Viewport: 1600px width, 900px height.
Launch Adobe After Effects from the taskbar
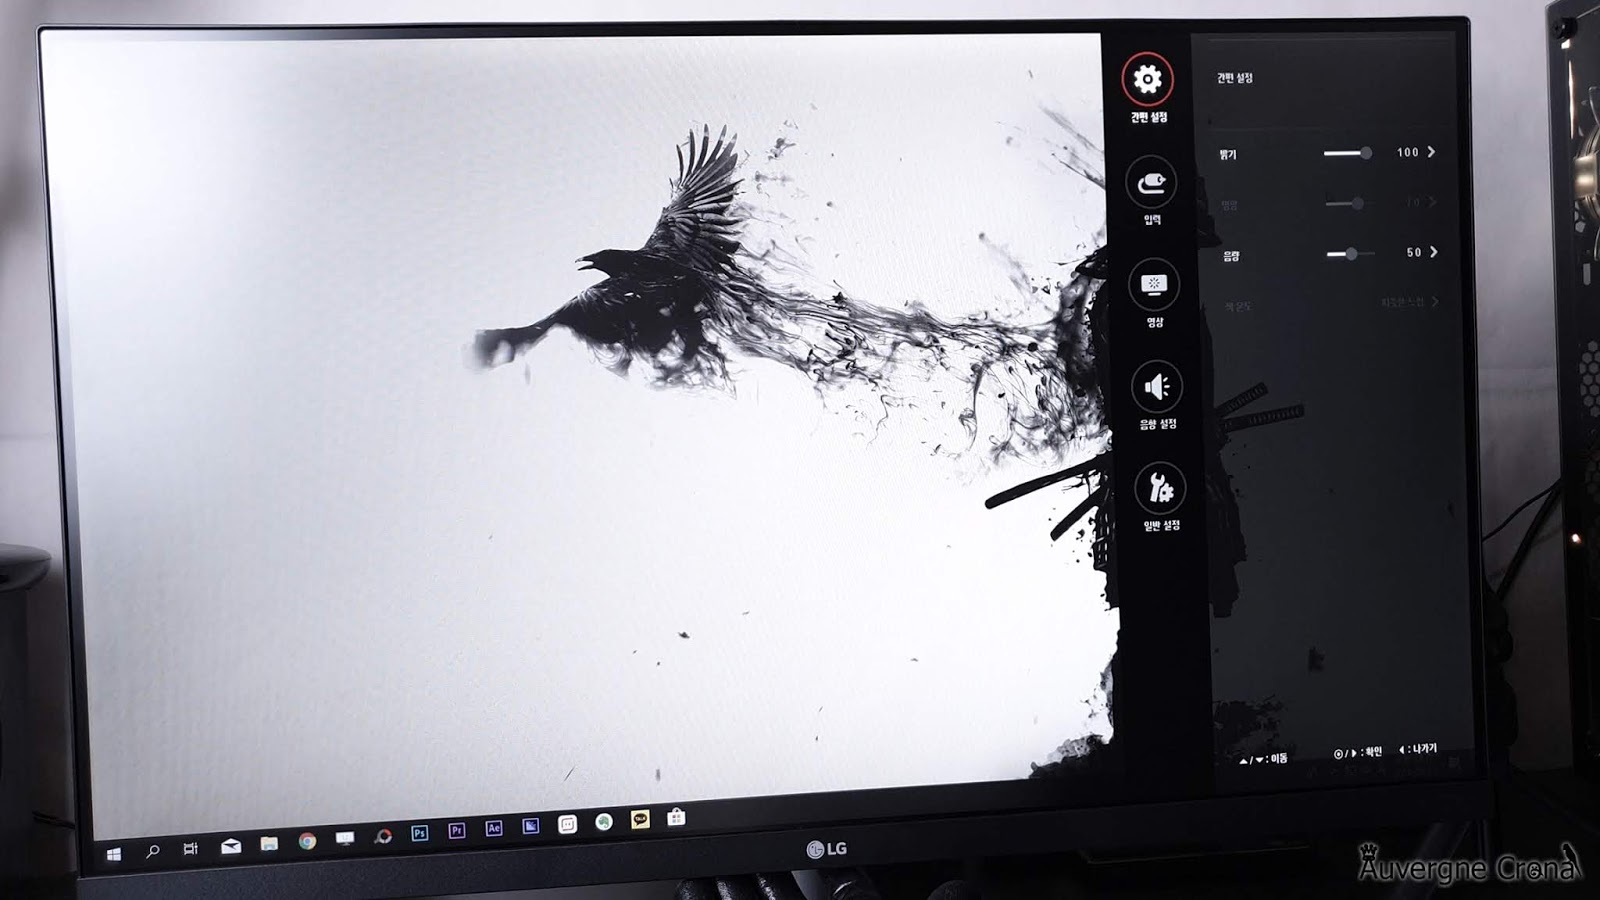click(494, 828)
